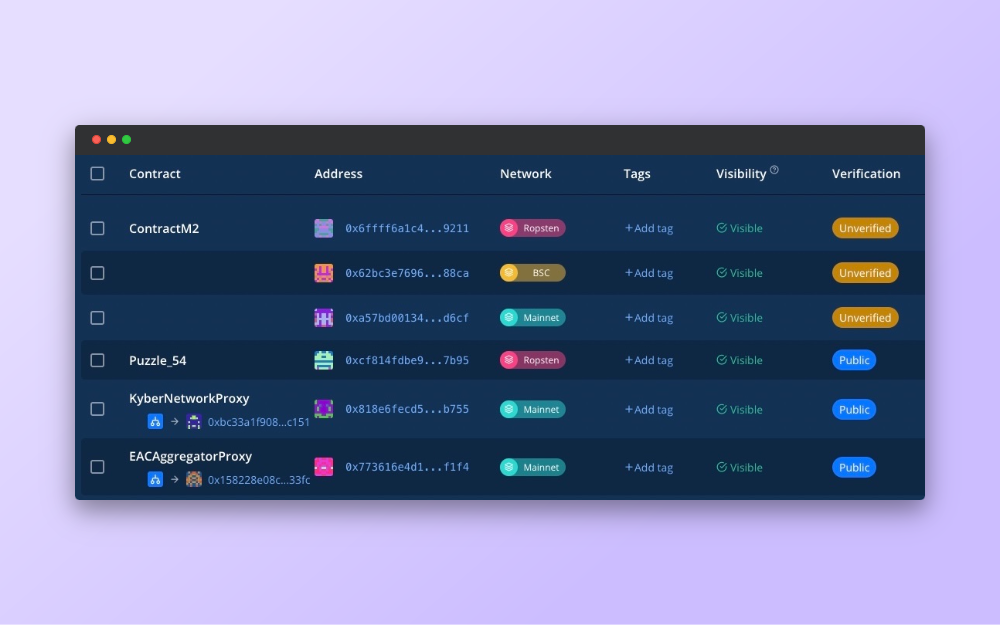Click the identicon beside 0x773616e4d1...f1f4
Screen dimensions: 1000x625
click(x=323, y=467)
